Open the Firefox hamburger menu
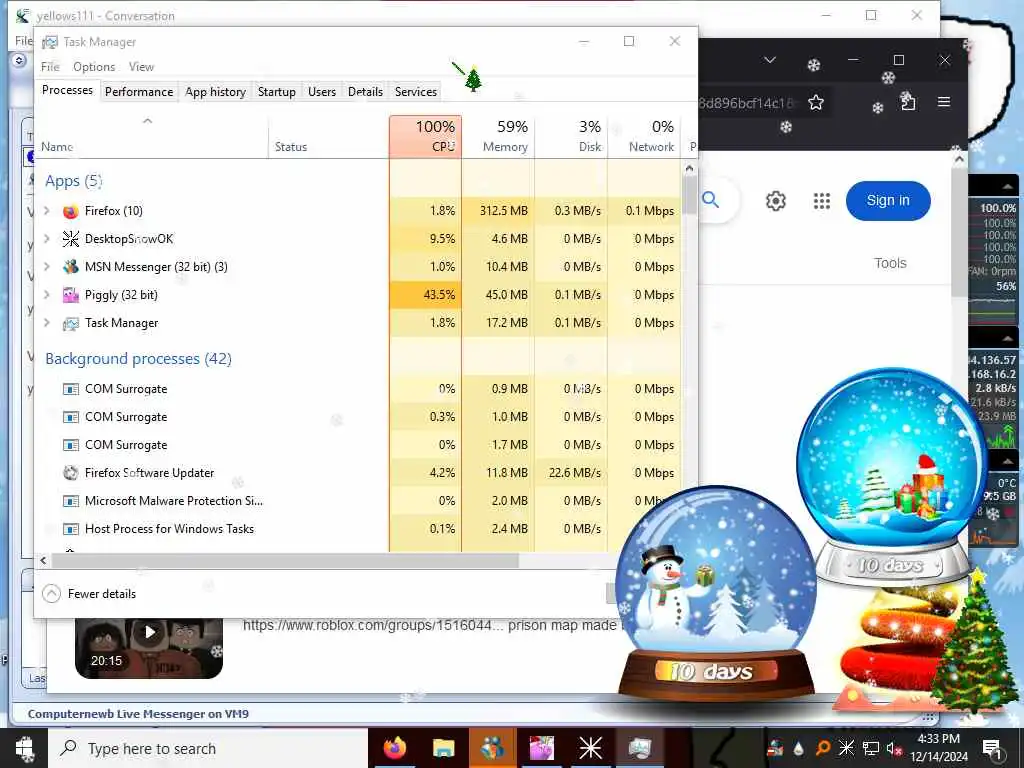Image resolution: width=1024 pixels, height=768 pixels. pos(944,102)
